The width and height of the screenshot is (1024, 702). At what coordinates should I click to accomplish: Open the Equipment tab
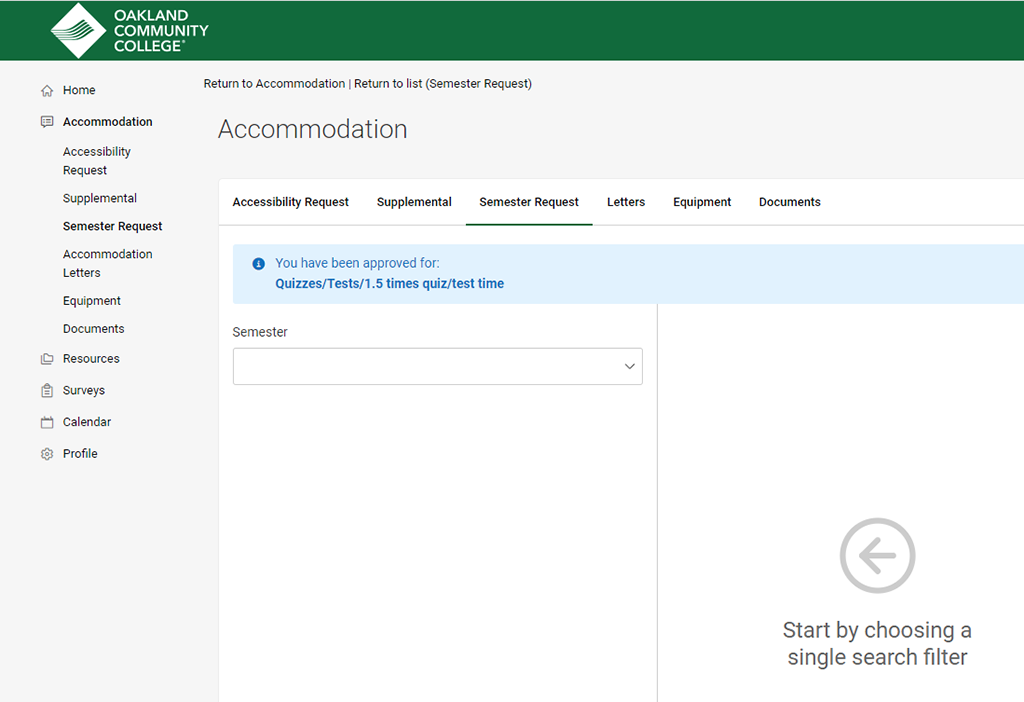(x=702, y=202)
